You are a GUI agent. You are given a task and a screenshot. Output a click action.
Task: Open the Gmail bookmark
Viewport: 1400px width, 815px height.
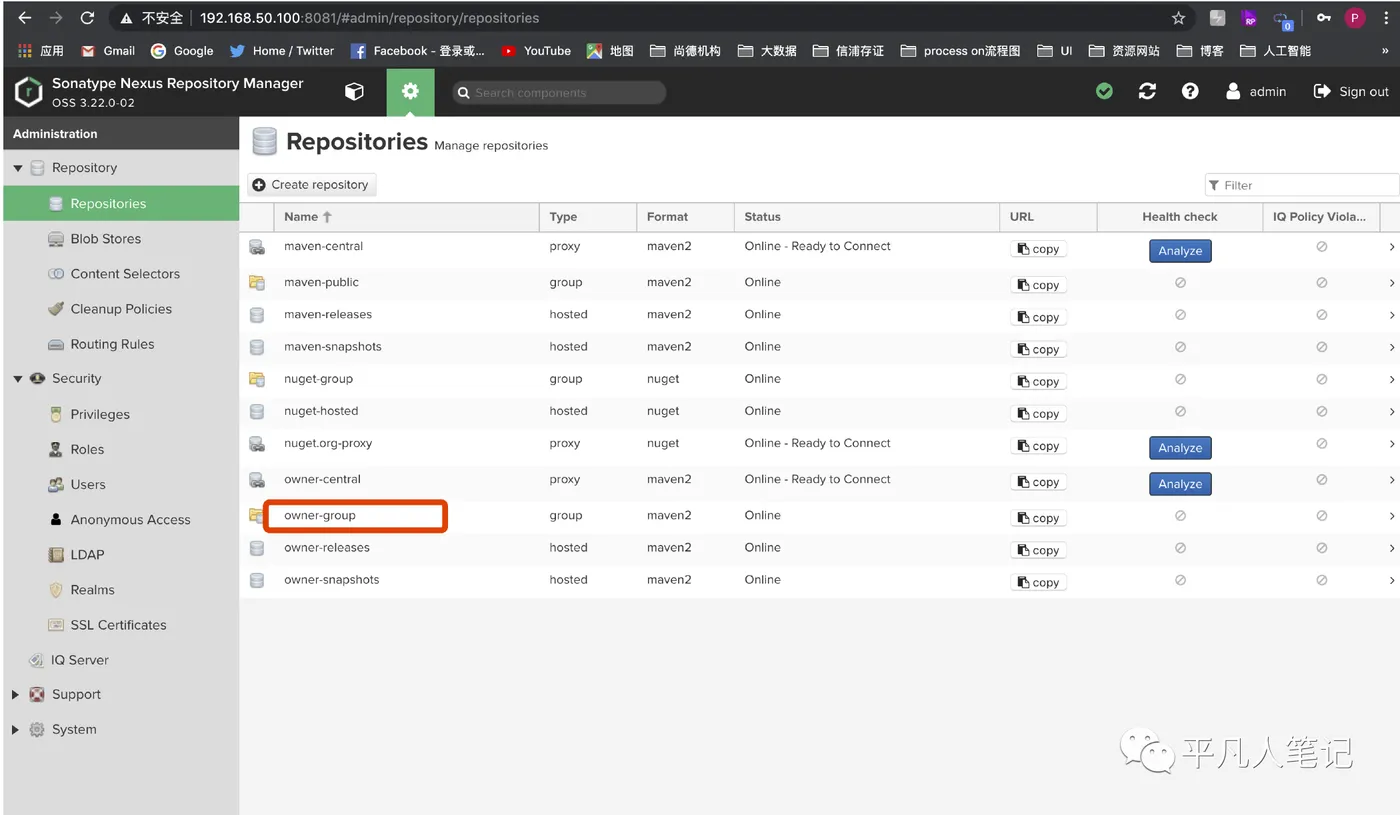pyautogui.click(x=108, y=51)
